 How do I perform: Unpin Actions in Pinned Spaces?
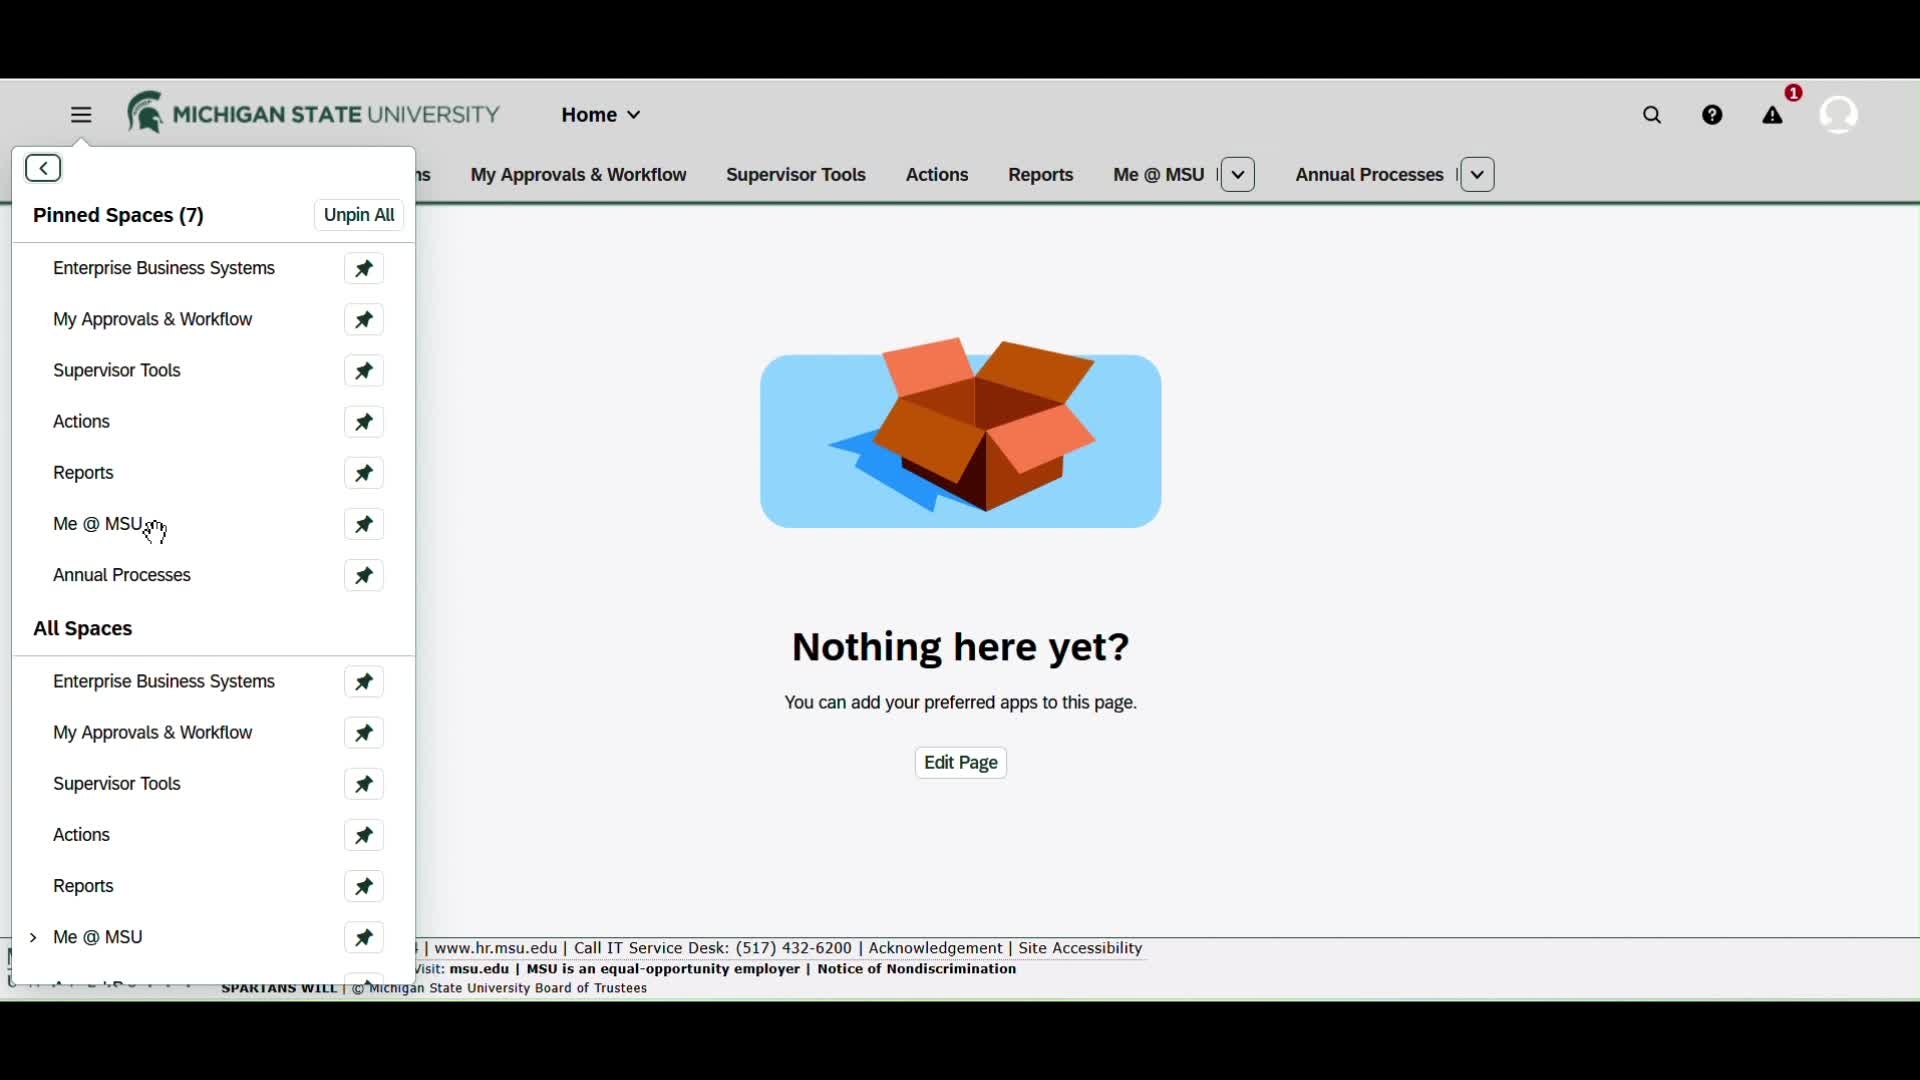[x=365, y=423]
